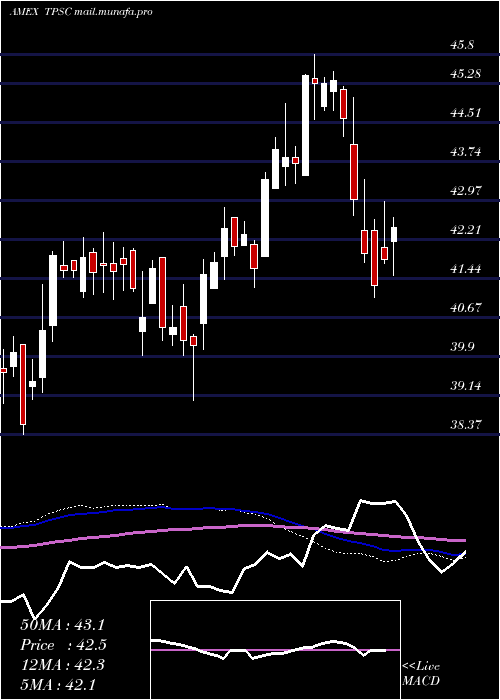The image size is (500, 700).
Task: Click the 42.97 price axis label
Action: (466, 191)
